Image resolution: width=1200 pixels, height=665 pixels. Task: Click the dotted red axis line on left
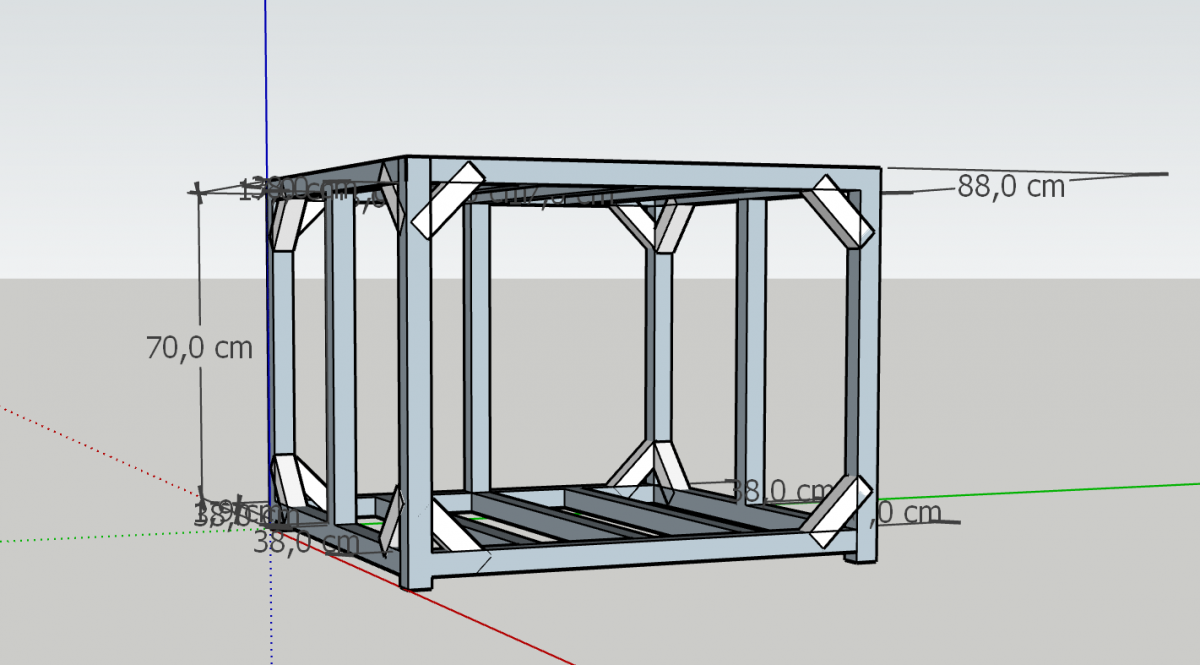point(100,447)
